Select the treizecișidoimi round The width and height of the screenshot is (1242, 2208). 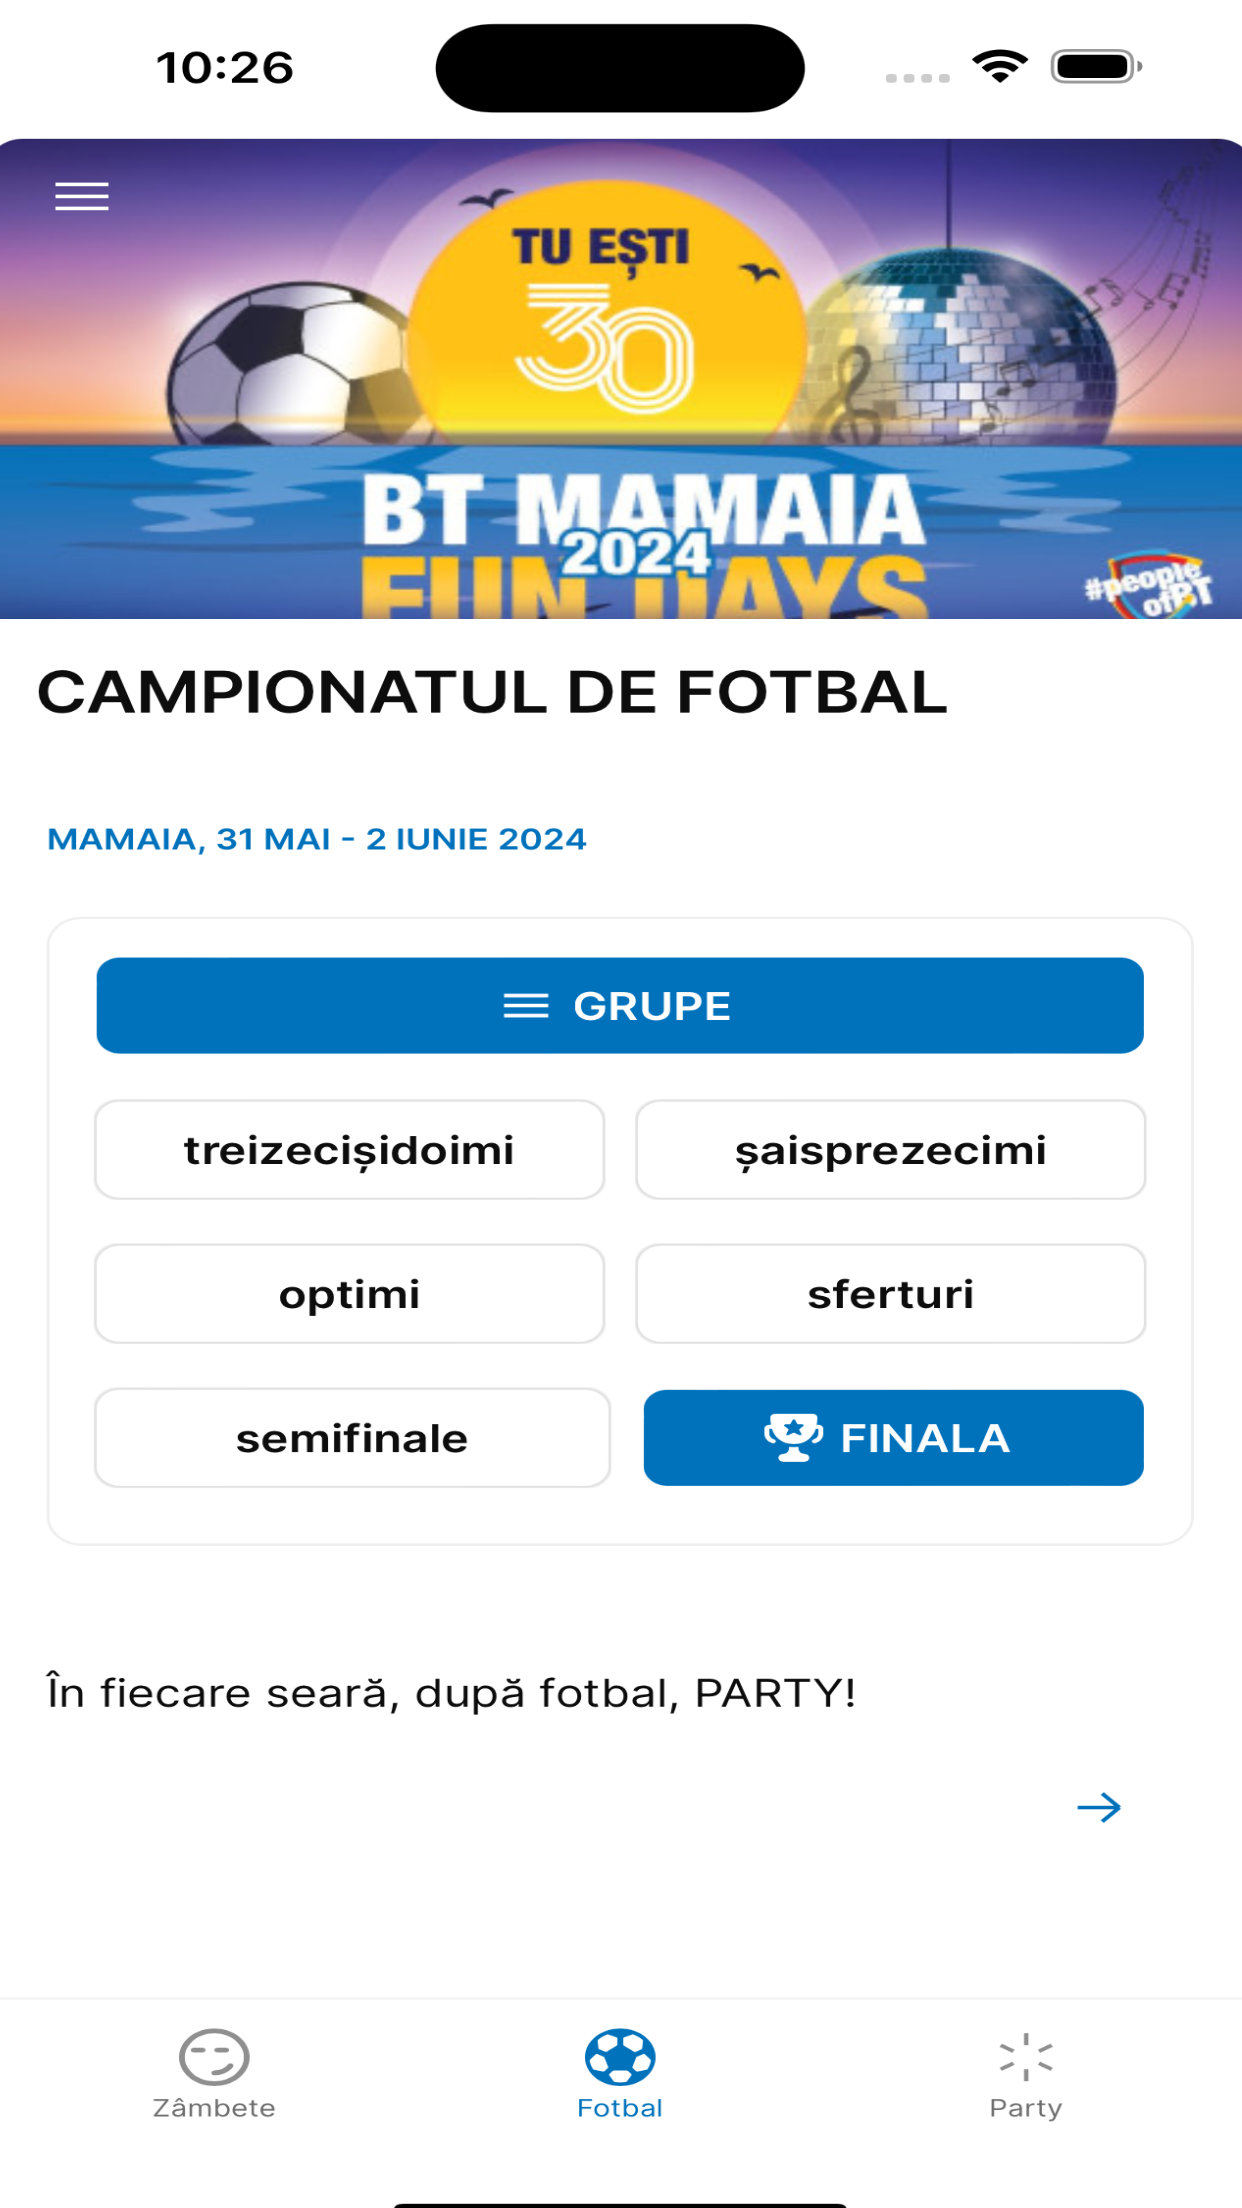[350, 1150]
